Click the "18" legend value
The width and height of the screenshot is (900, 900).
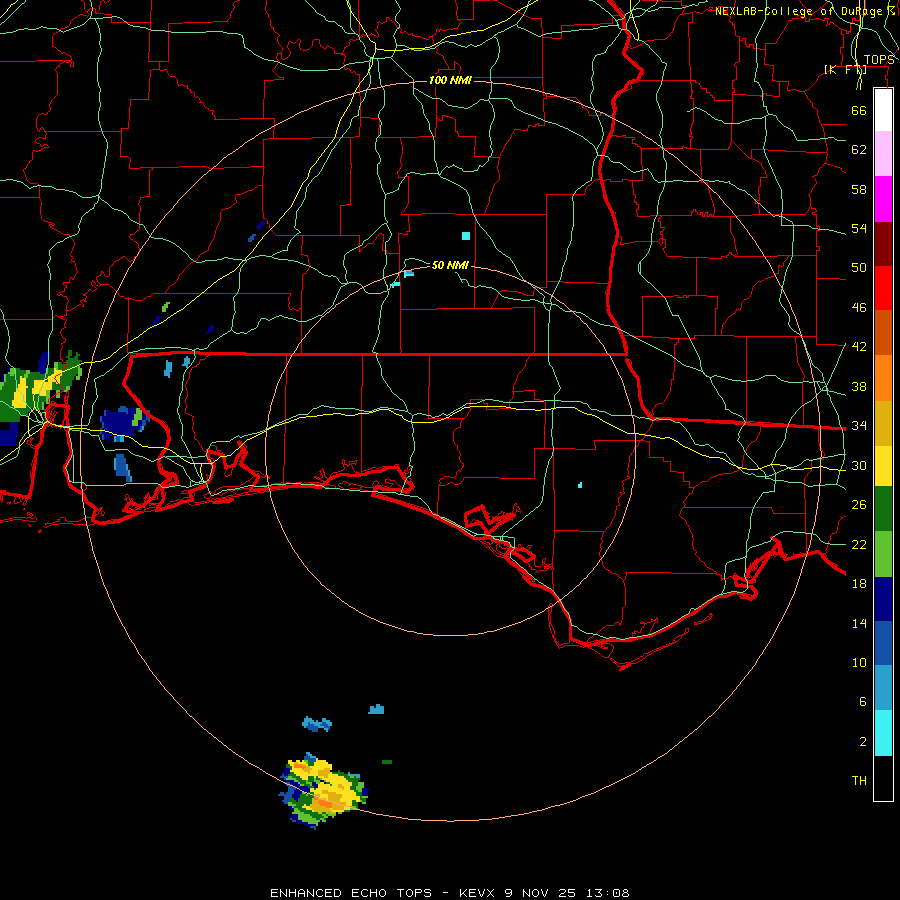click(859, 584)
